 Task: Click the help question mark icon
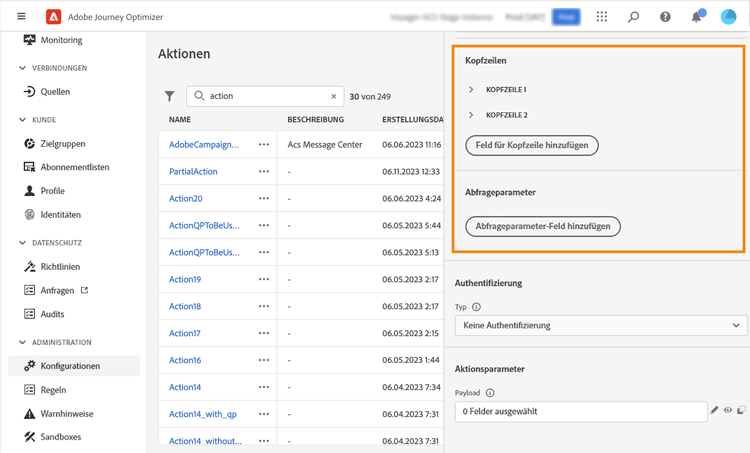(665, 17)
